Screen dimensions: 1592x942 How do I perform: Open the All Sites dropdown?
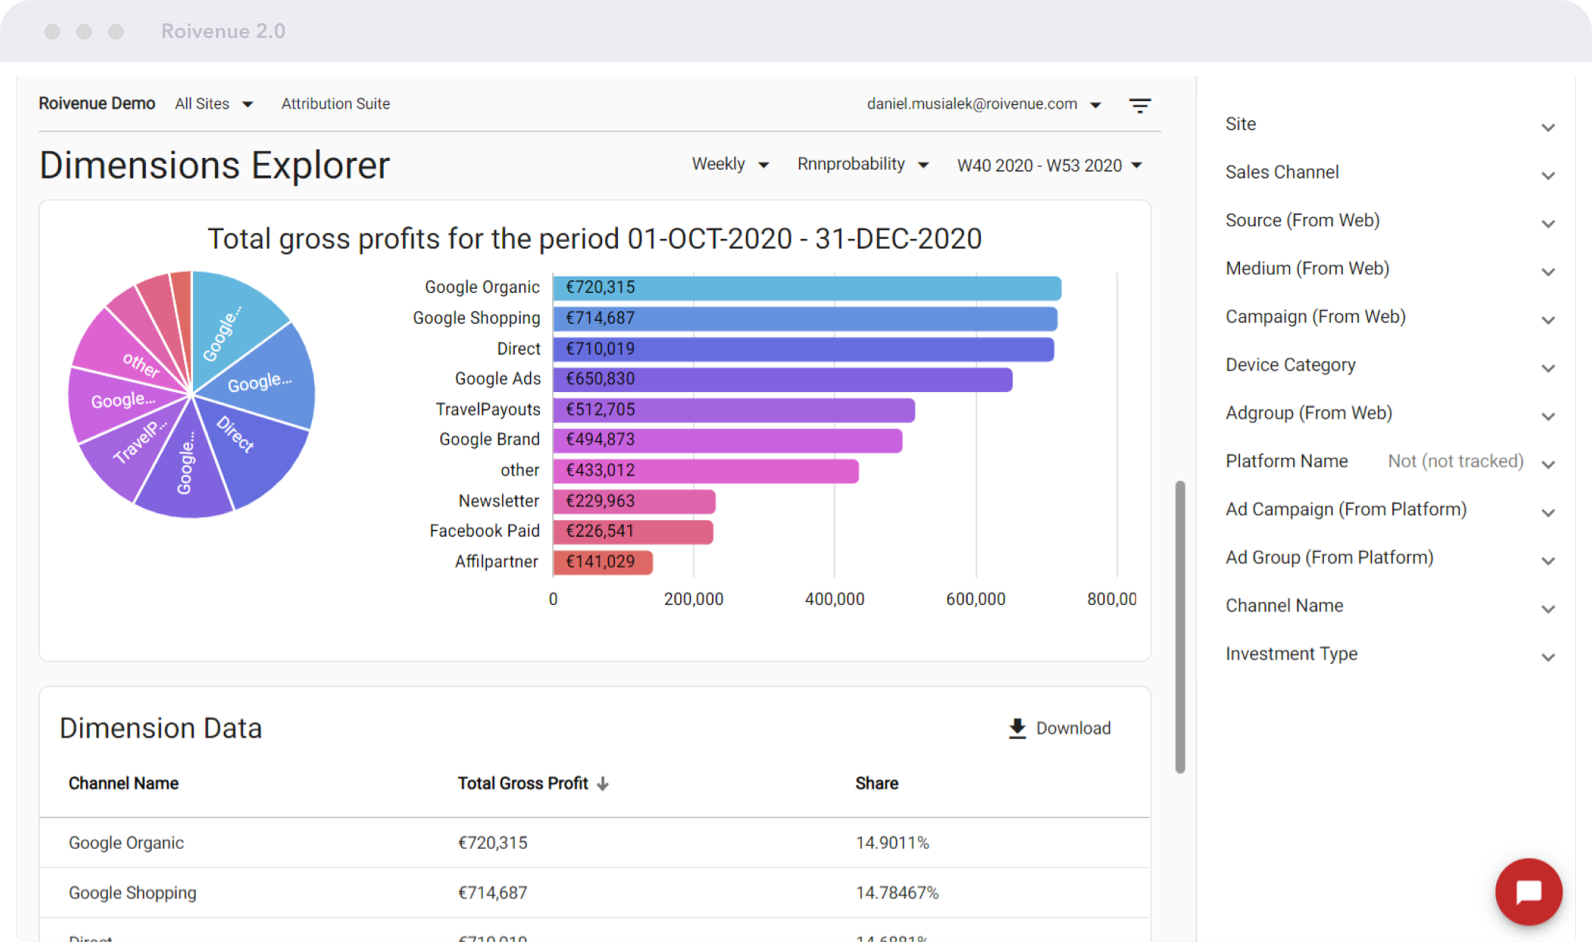[x=214, y=104]
